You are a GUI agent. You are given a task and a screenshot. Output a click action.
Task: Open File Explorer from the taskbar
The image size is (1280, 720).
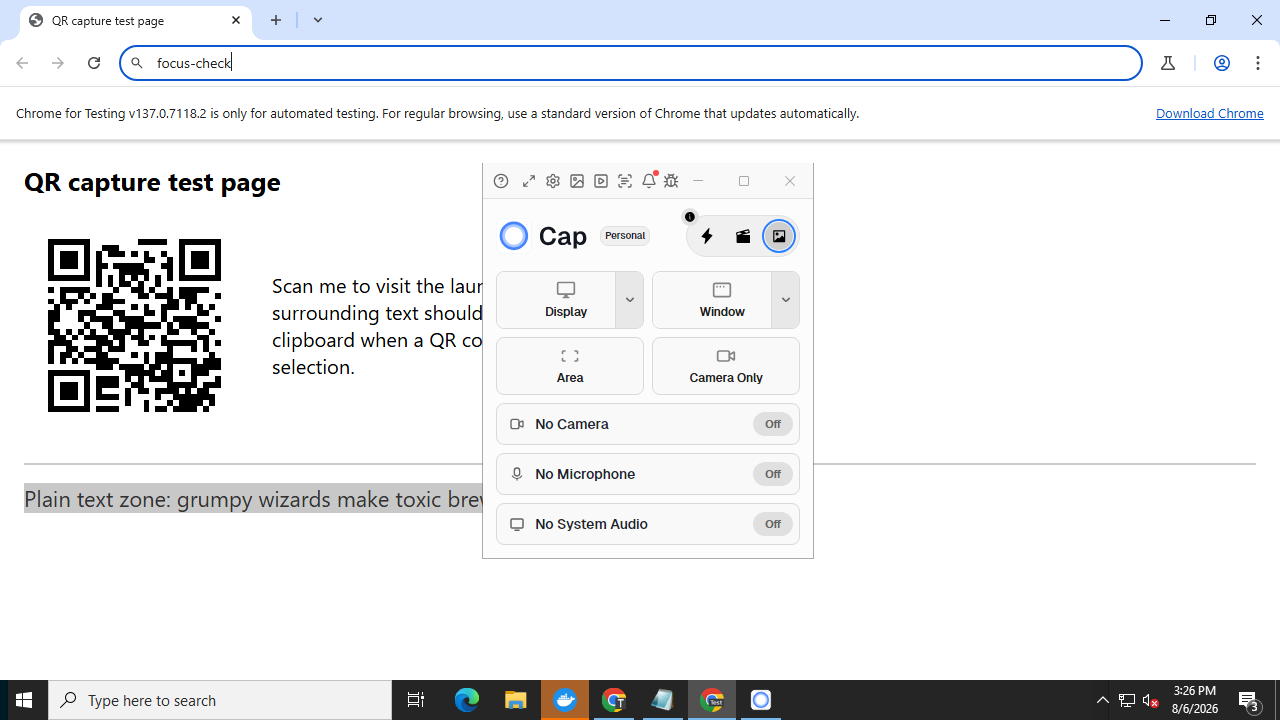click(516, 700)
